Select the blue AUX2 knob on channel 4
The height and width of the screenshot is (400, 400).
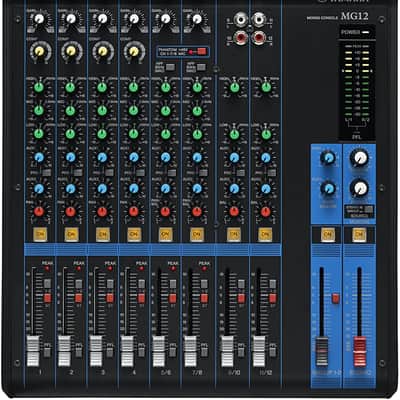click(x=134, y=189)
